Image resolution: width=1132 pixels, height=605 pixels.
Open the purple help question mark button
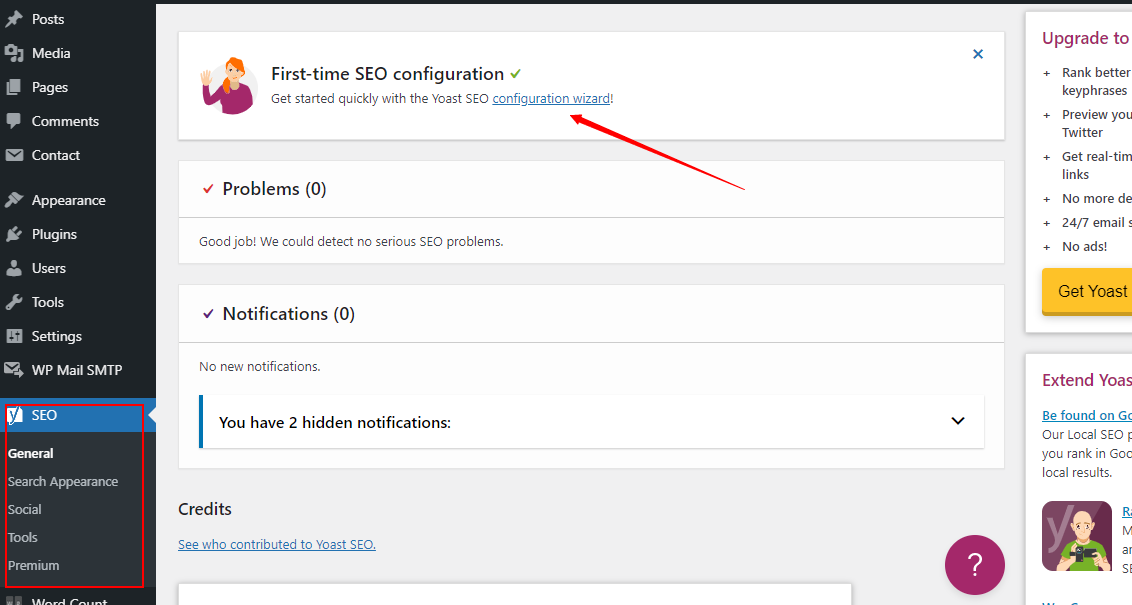pos(975,565)
